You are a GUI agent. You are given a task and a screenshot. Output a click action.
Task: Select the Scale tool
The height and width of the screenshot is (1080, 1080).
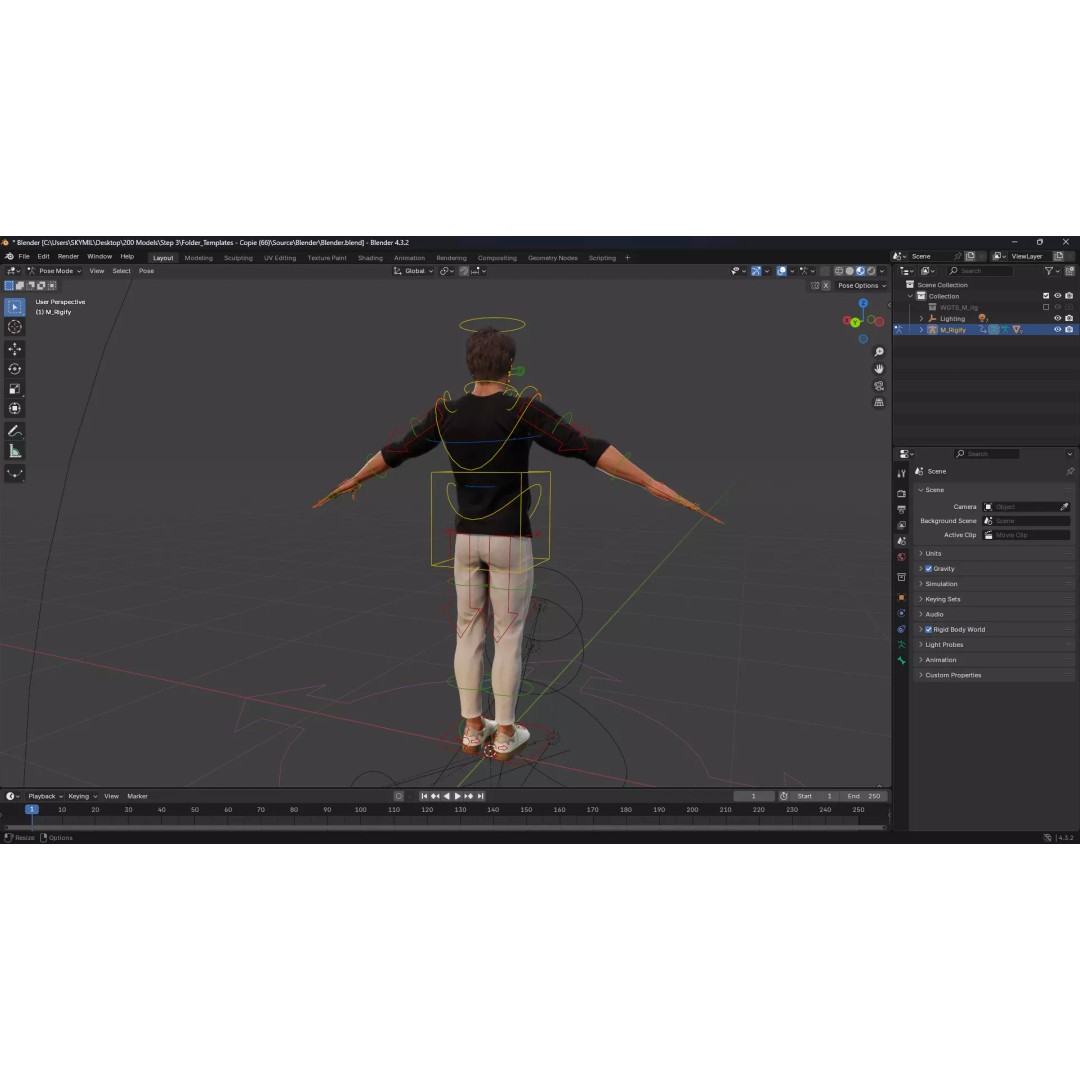point(14,389)
